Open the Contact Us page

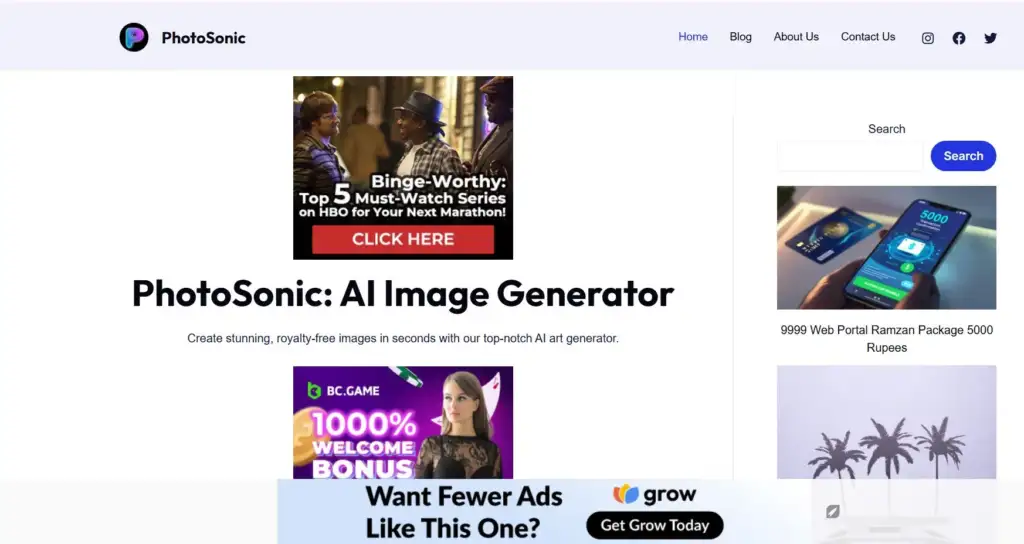(x=868, y=37)
